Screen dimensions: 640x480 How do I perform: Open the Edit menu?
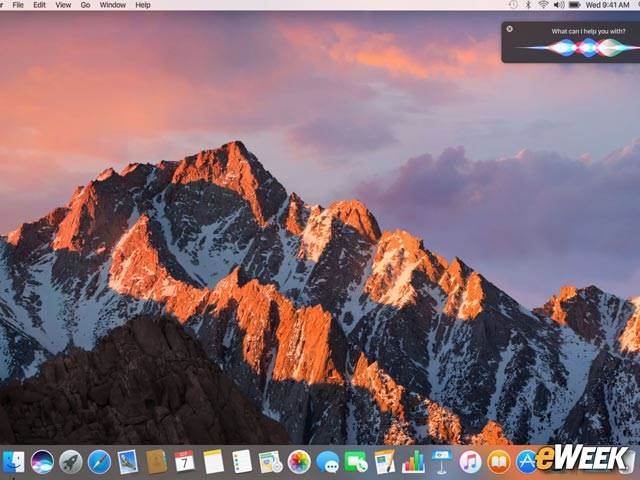39,5
